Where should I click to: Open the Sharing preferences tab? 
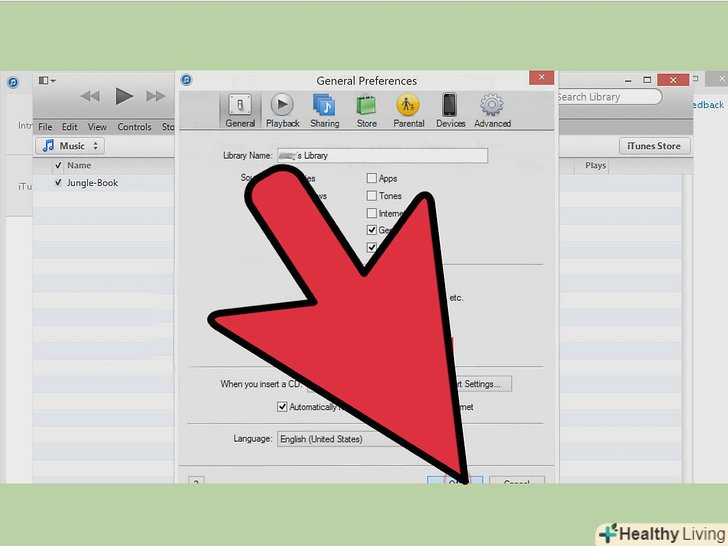[325, 110]
